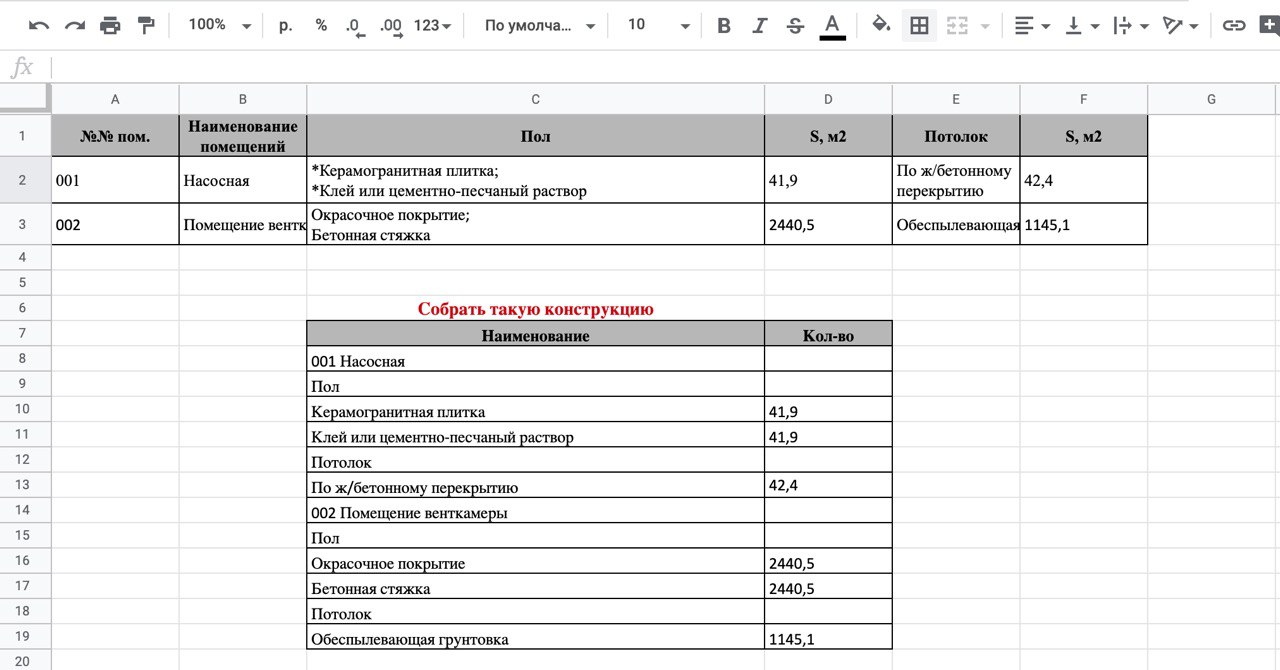The image size is (1280, 670).
Task: Print the spreadsheet
Action: [110, 25]
